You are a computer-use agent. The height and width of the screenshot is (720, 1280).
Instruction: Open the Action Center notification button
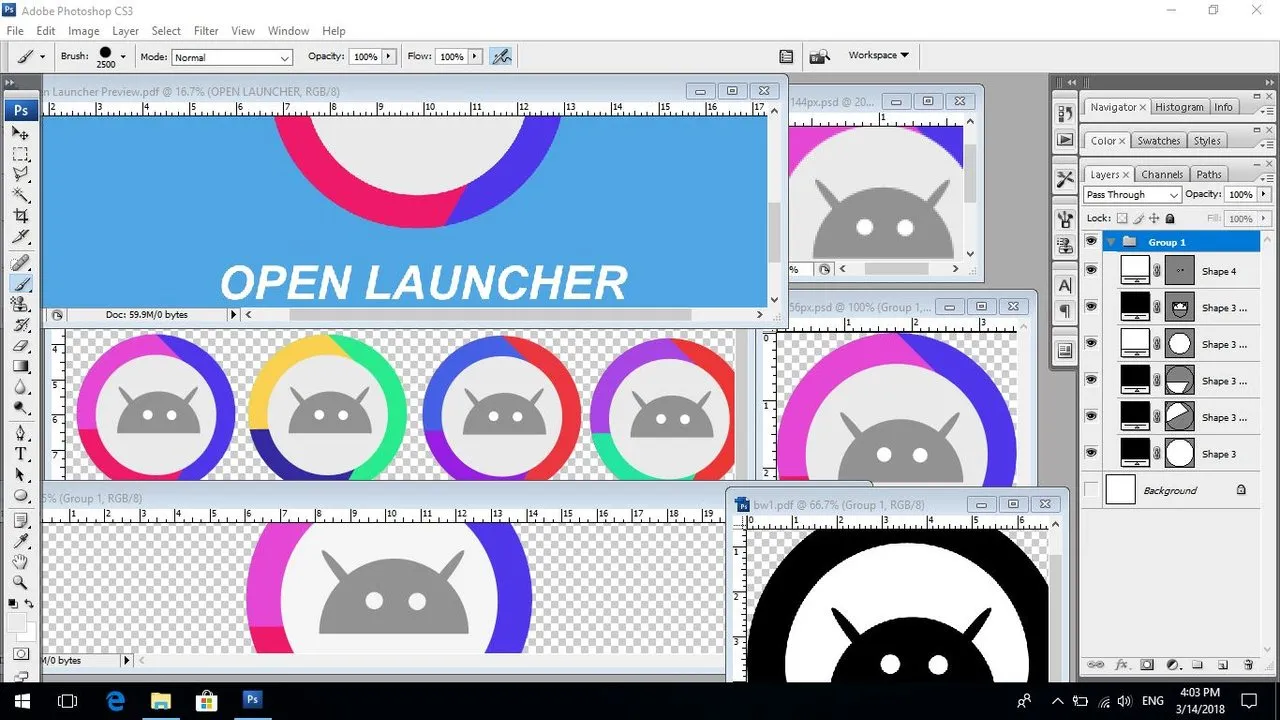tap(1250, 700)
